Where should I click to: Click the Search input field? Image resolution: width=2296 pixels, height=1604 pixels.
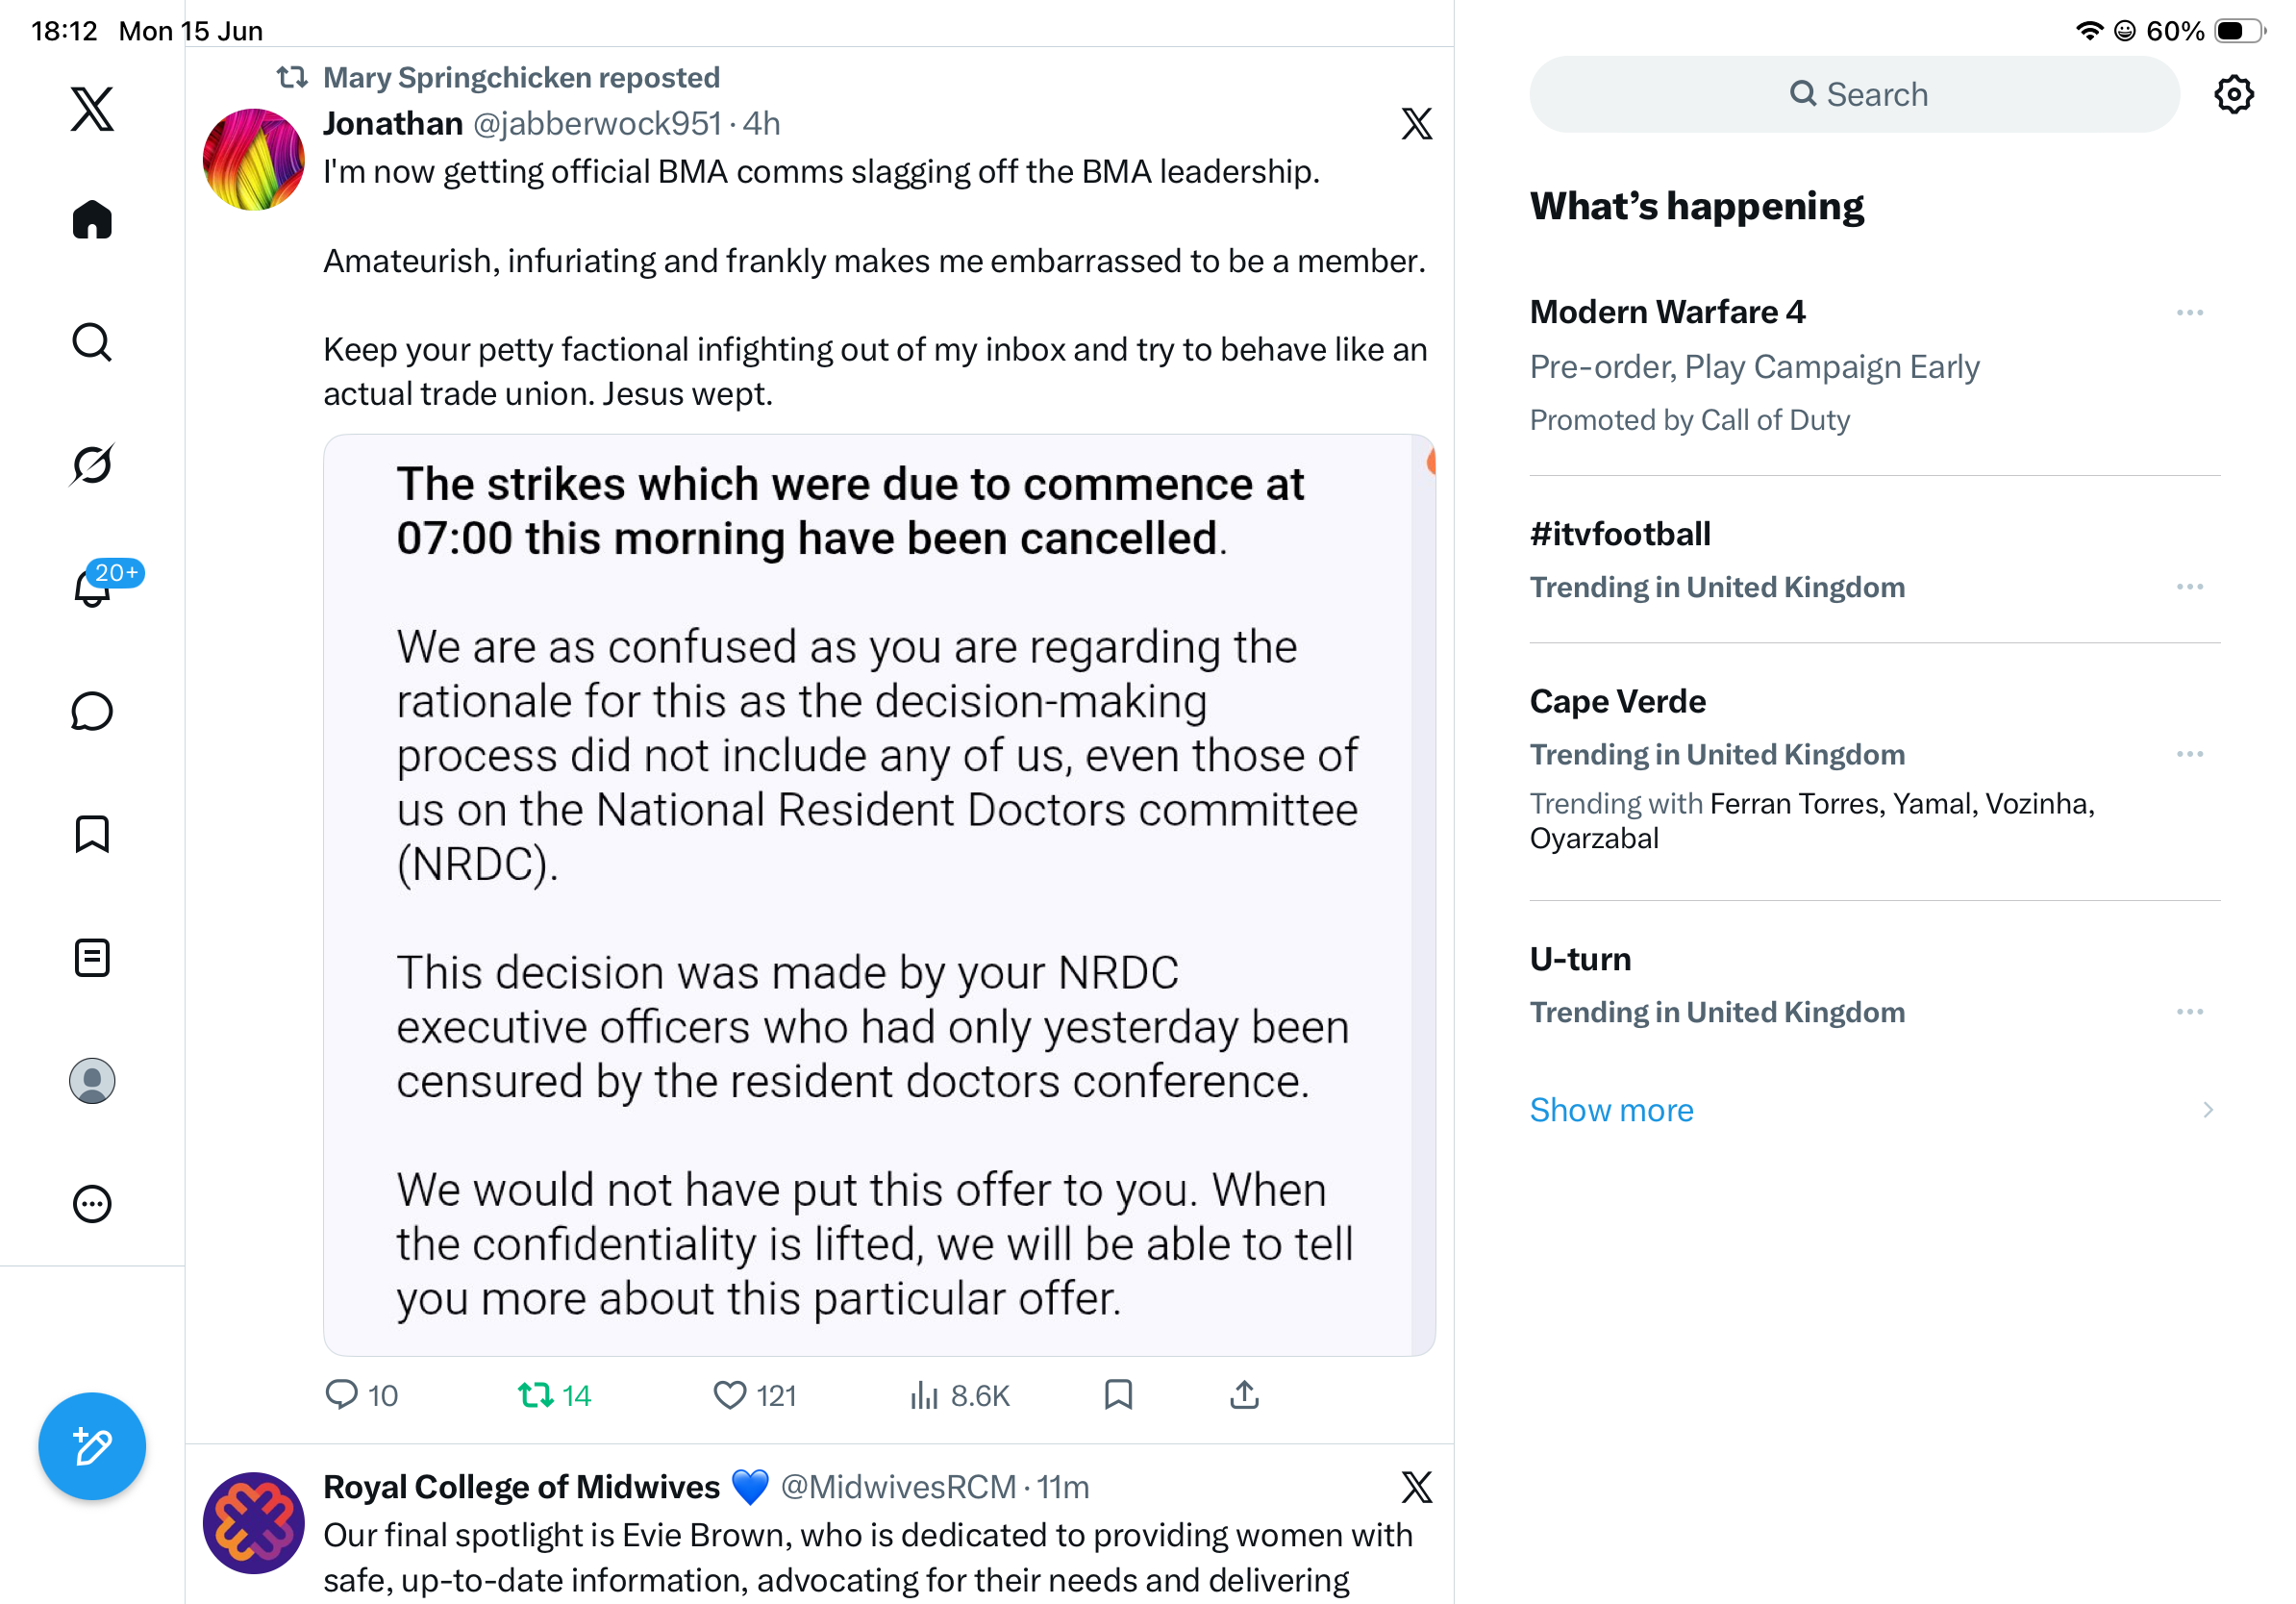tap(1854, 94)
